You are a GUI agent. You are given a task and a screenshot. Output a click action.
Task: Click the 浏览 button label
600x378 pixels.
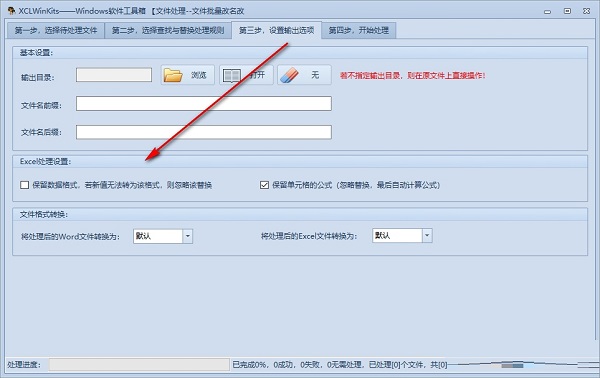[199, 75]
